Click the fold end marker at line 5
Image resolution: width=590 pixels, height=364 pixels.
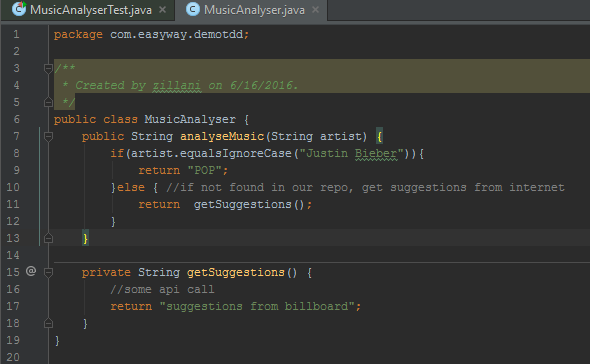coord(48,102)
